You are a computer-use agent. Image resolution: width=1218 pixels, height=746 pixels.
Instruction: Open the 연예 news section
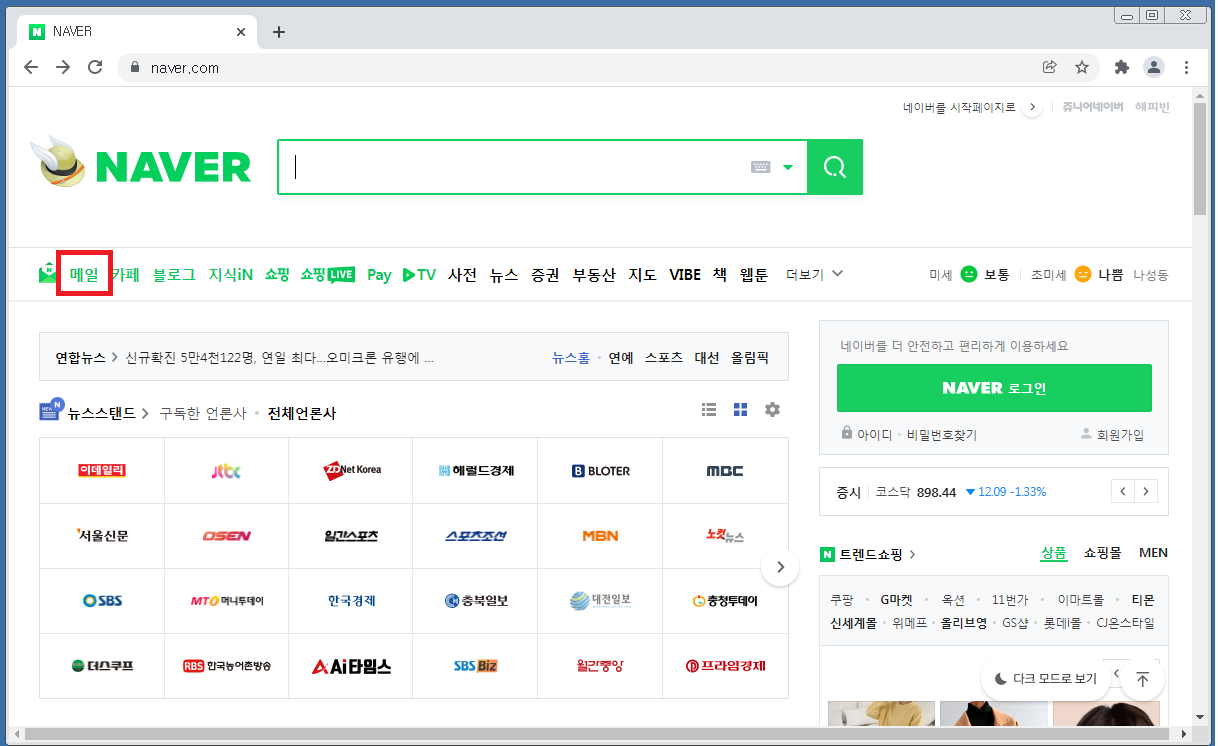[621, 357]
